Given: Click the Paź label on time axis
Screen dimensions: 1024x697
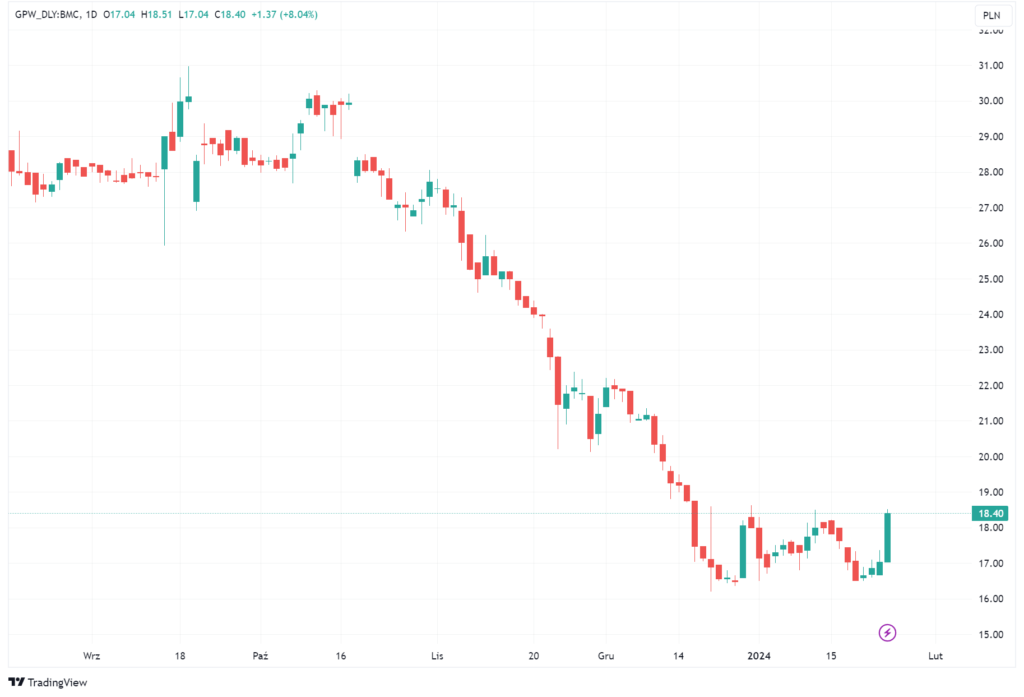Looking at the screenshot, I should click(x=261, y=656).
